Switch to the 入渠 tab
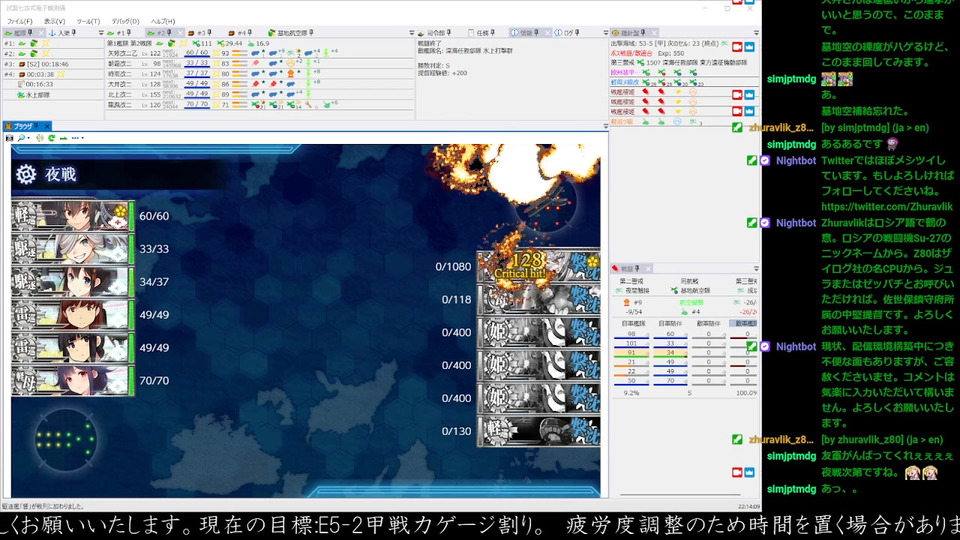 [x=64, y=32]
